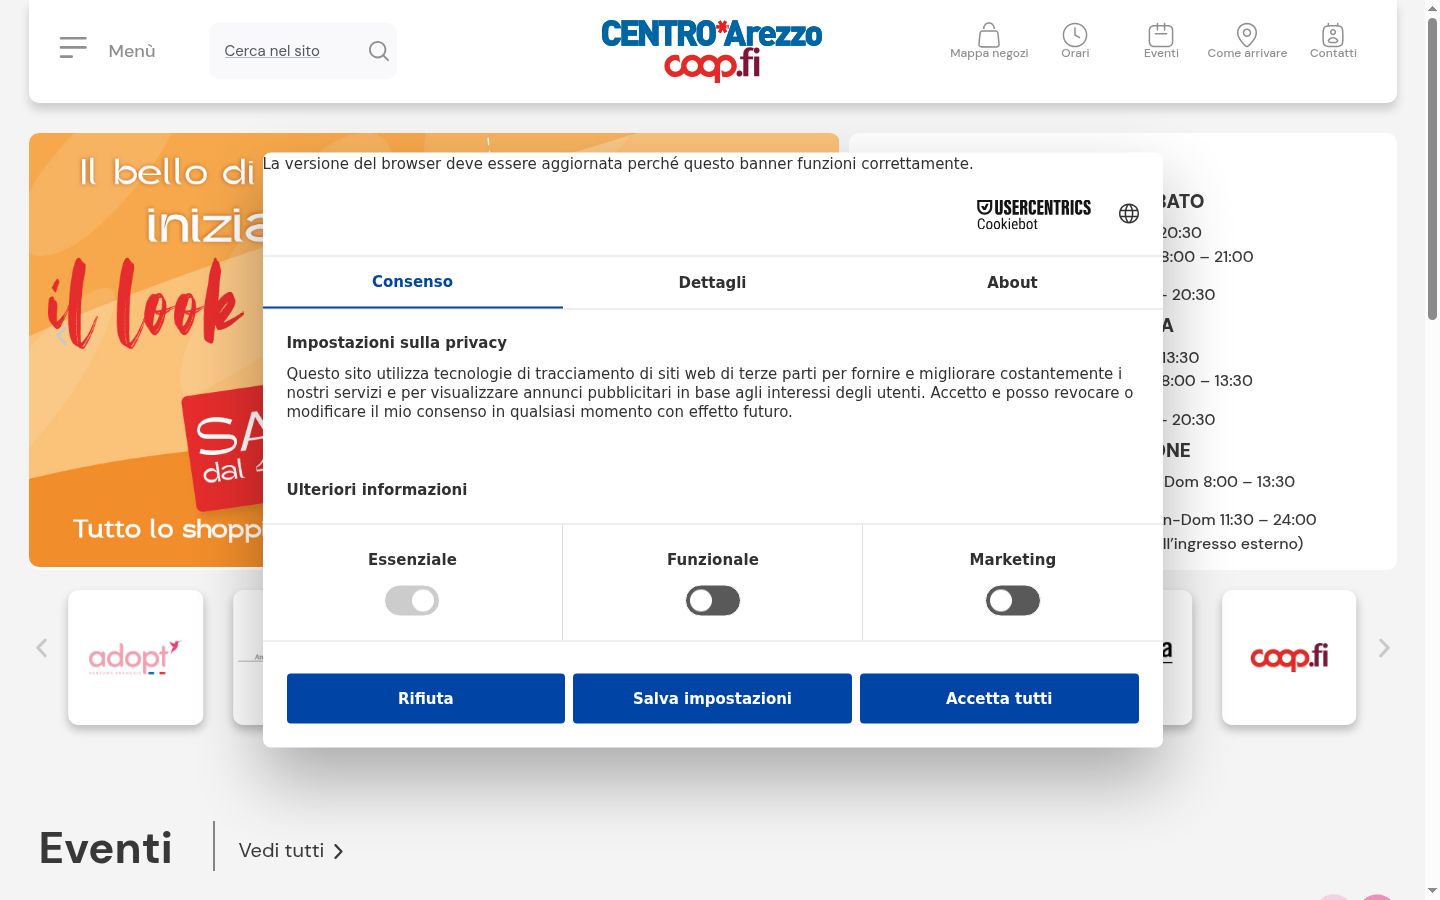The image size is (1440, 900).
Task: Click the globe language icon
Action: point(1129,214)
